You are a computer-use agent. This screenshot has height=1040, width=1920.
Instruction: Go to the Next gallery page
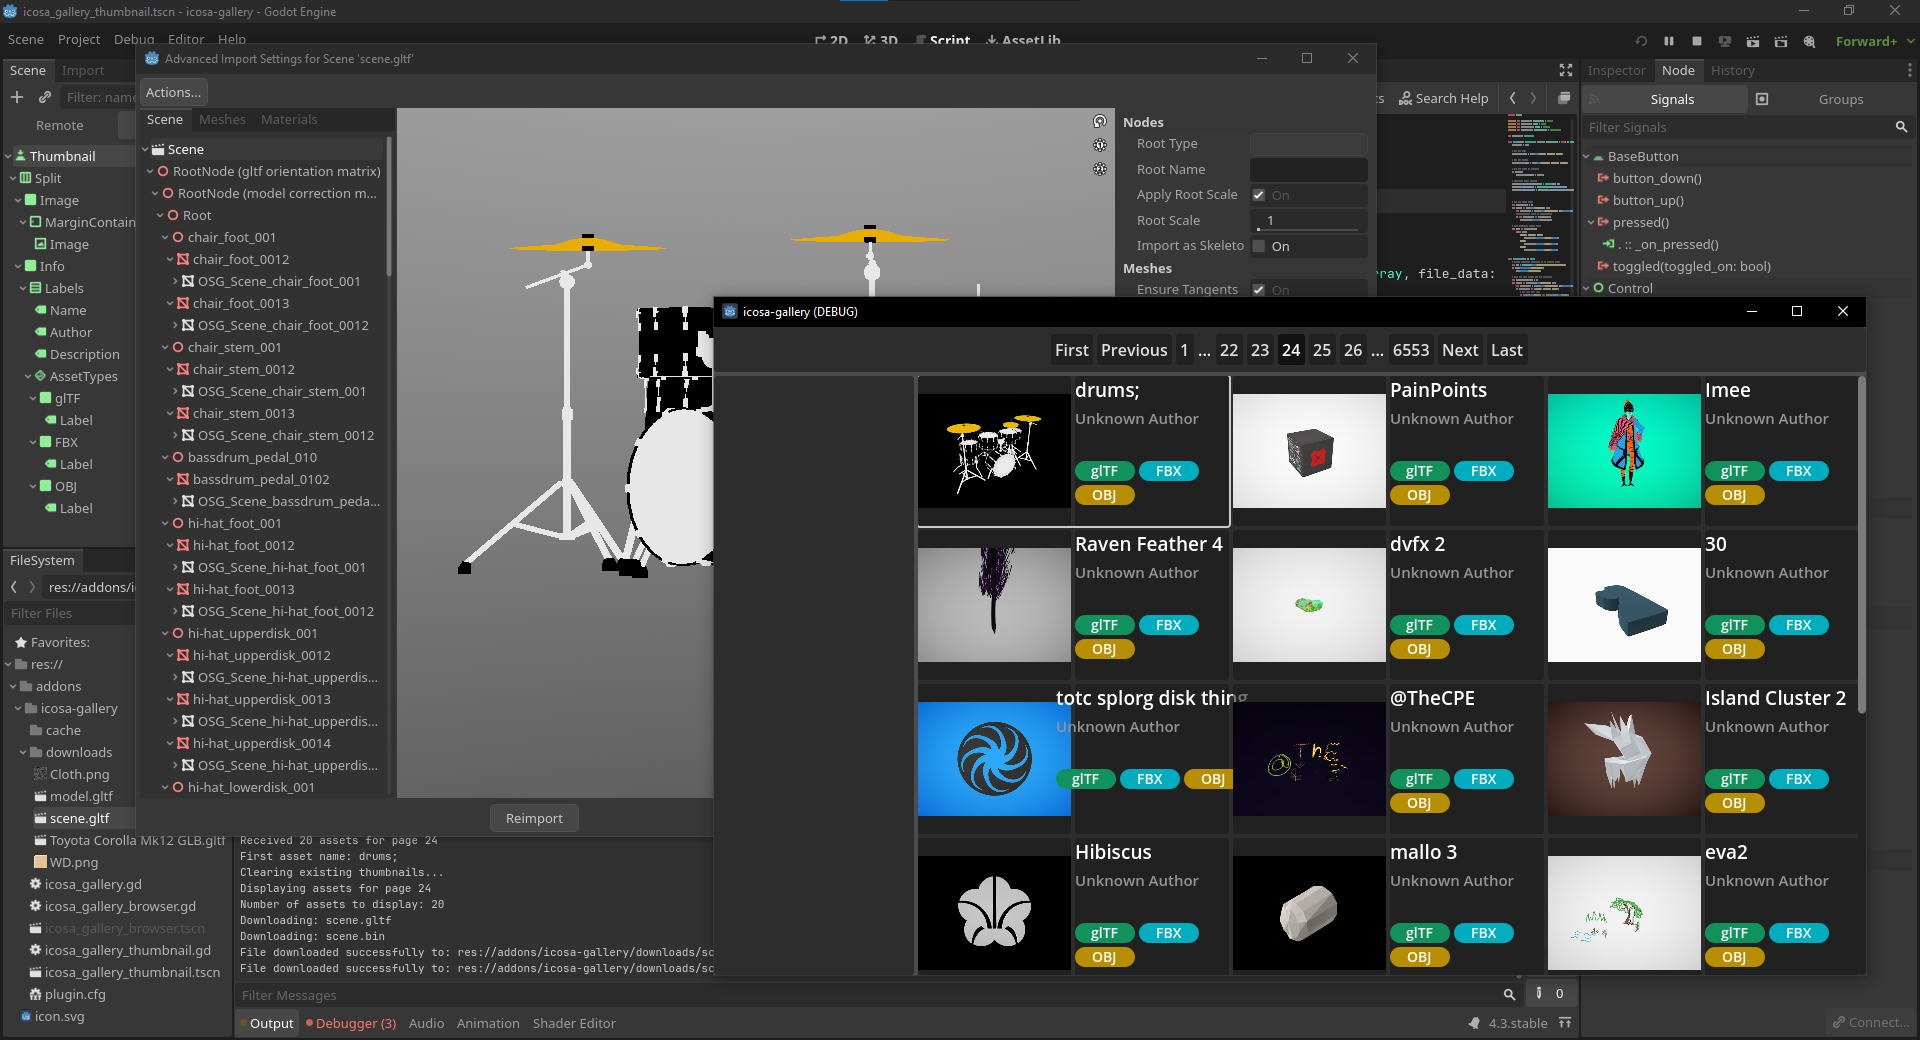point(1459,350)
